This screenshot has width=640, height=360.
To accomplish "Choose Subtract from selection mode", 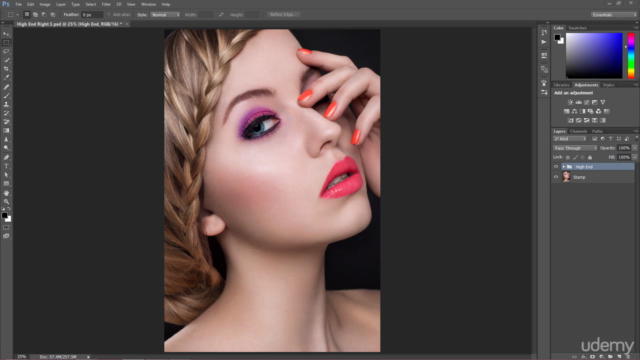I will pos(44,14).
